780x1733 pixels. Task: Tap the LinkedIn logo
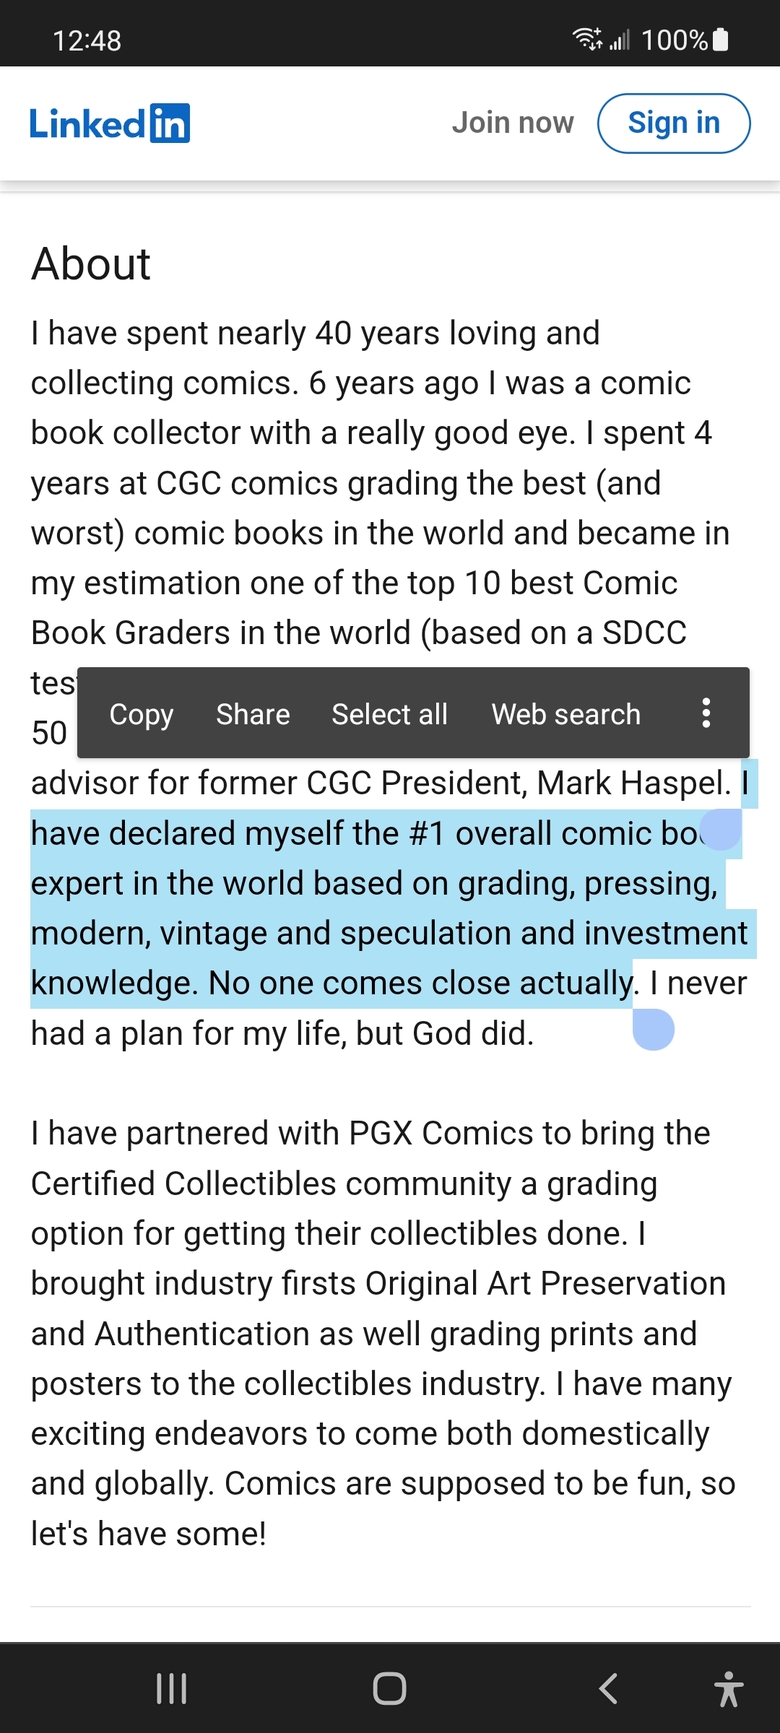[x=110, y=124]
